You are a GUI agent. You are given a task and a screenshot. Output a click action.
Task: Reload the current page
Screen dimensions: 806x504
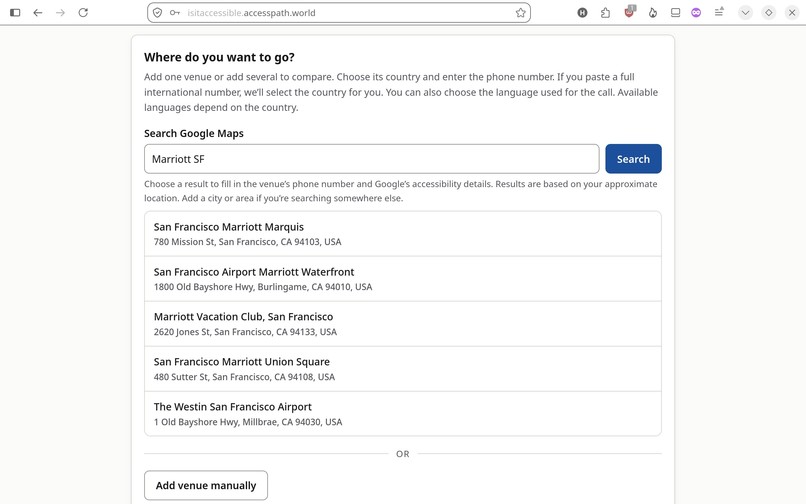click(83, 12)
